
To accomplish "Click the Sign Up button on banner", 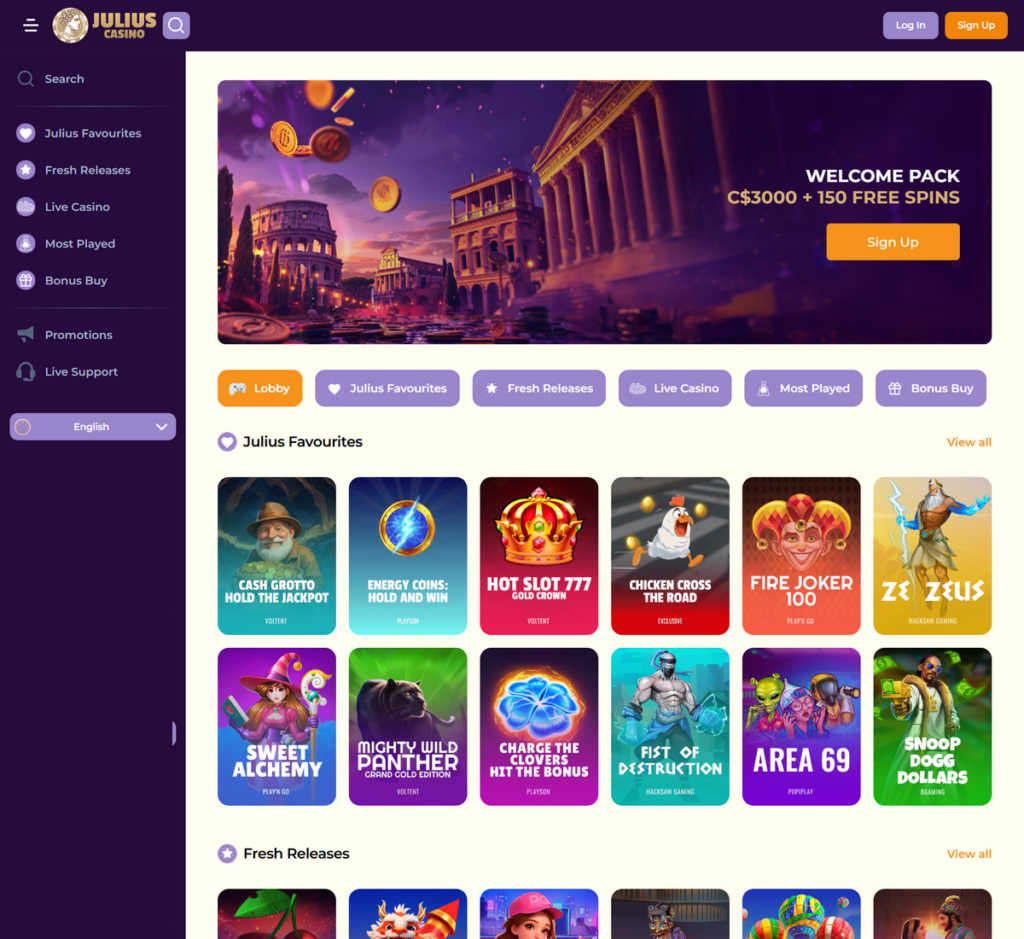I will point(893,242).
